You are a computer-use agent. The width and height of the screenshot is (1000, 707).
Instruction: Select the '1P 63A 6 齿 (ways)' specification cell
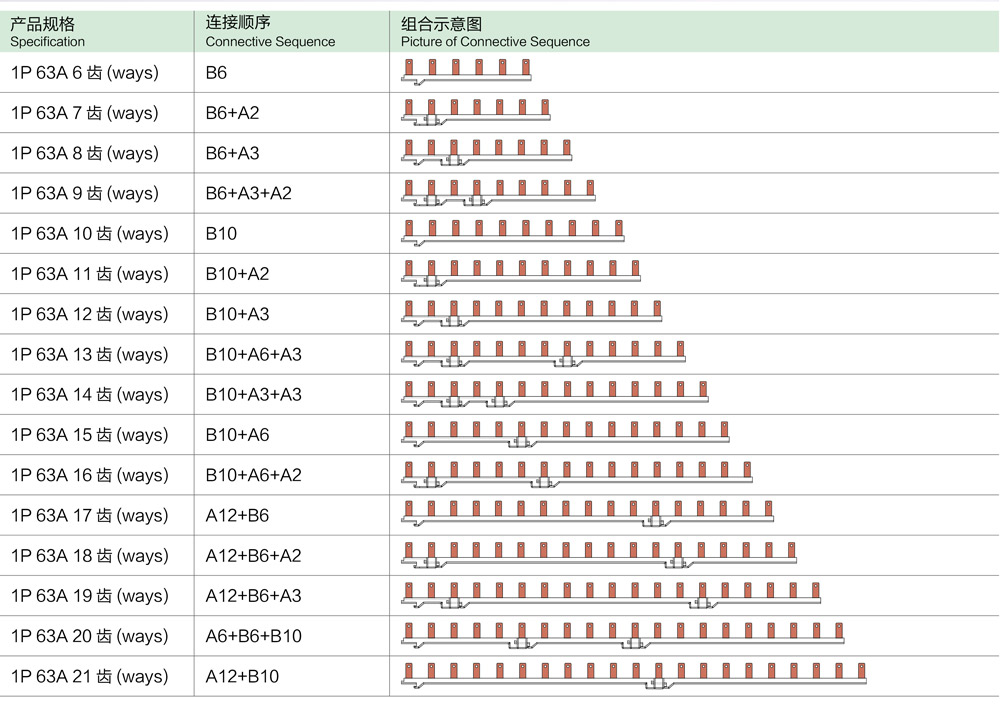[x=97, y=73]
